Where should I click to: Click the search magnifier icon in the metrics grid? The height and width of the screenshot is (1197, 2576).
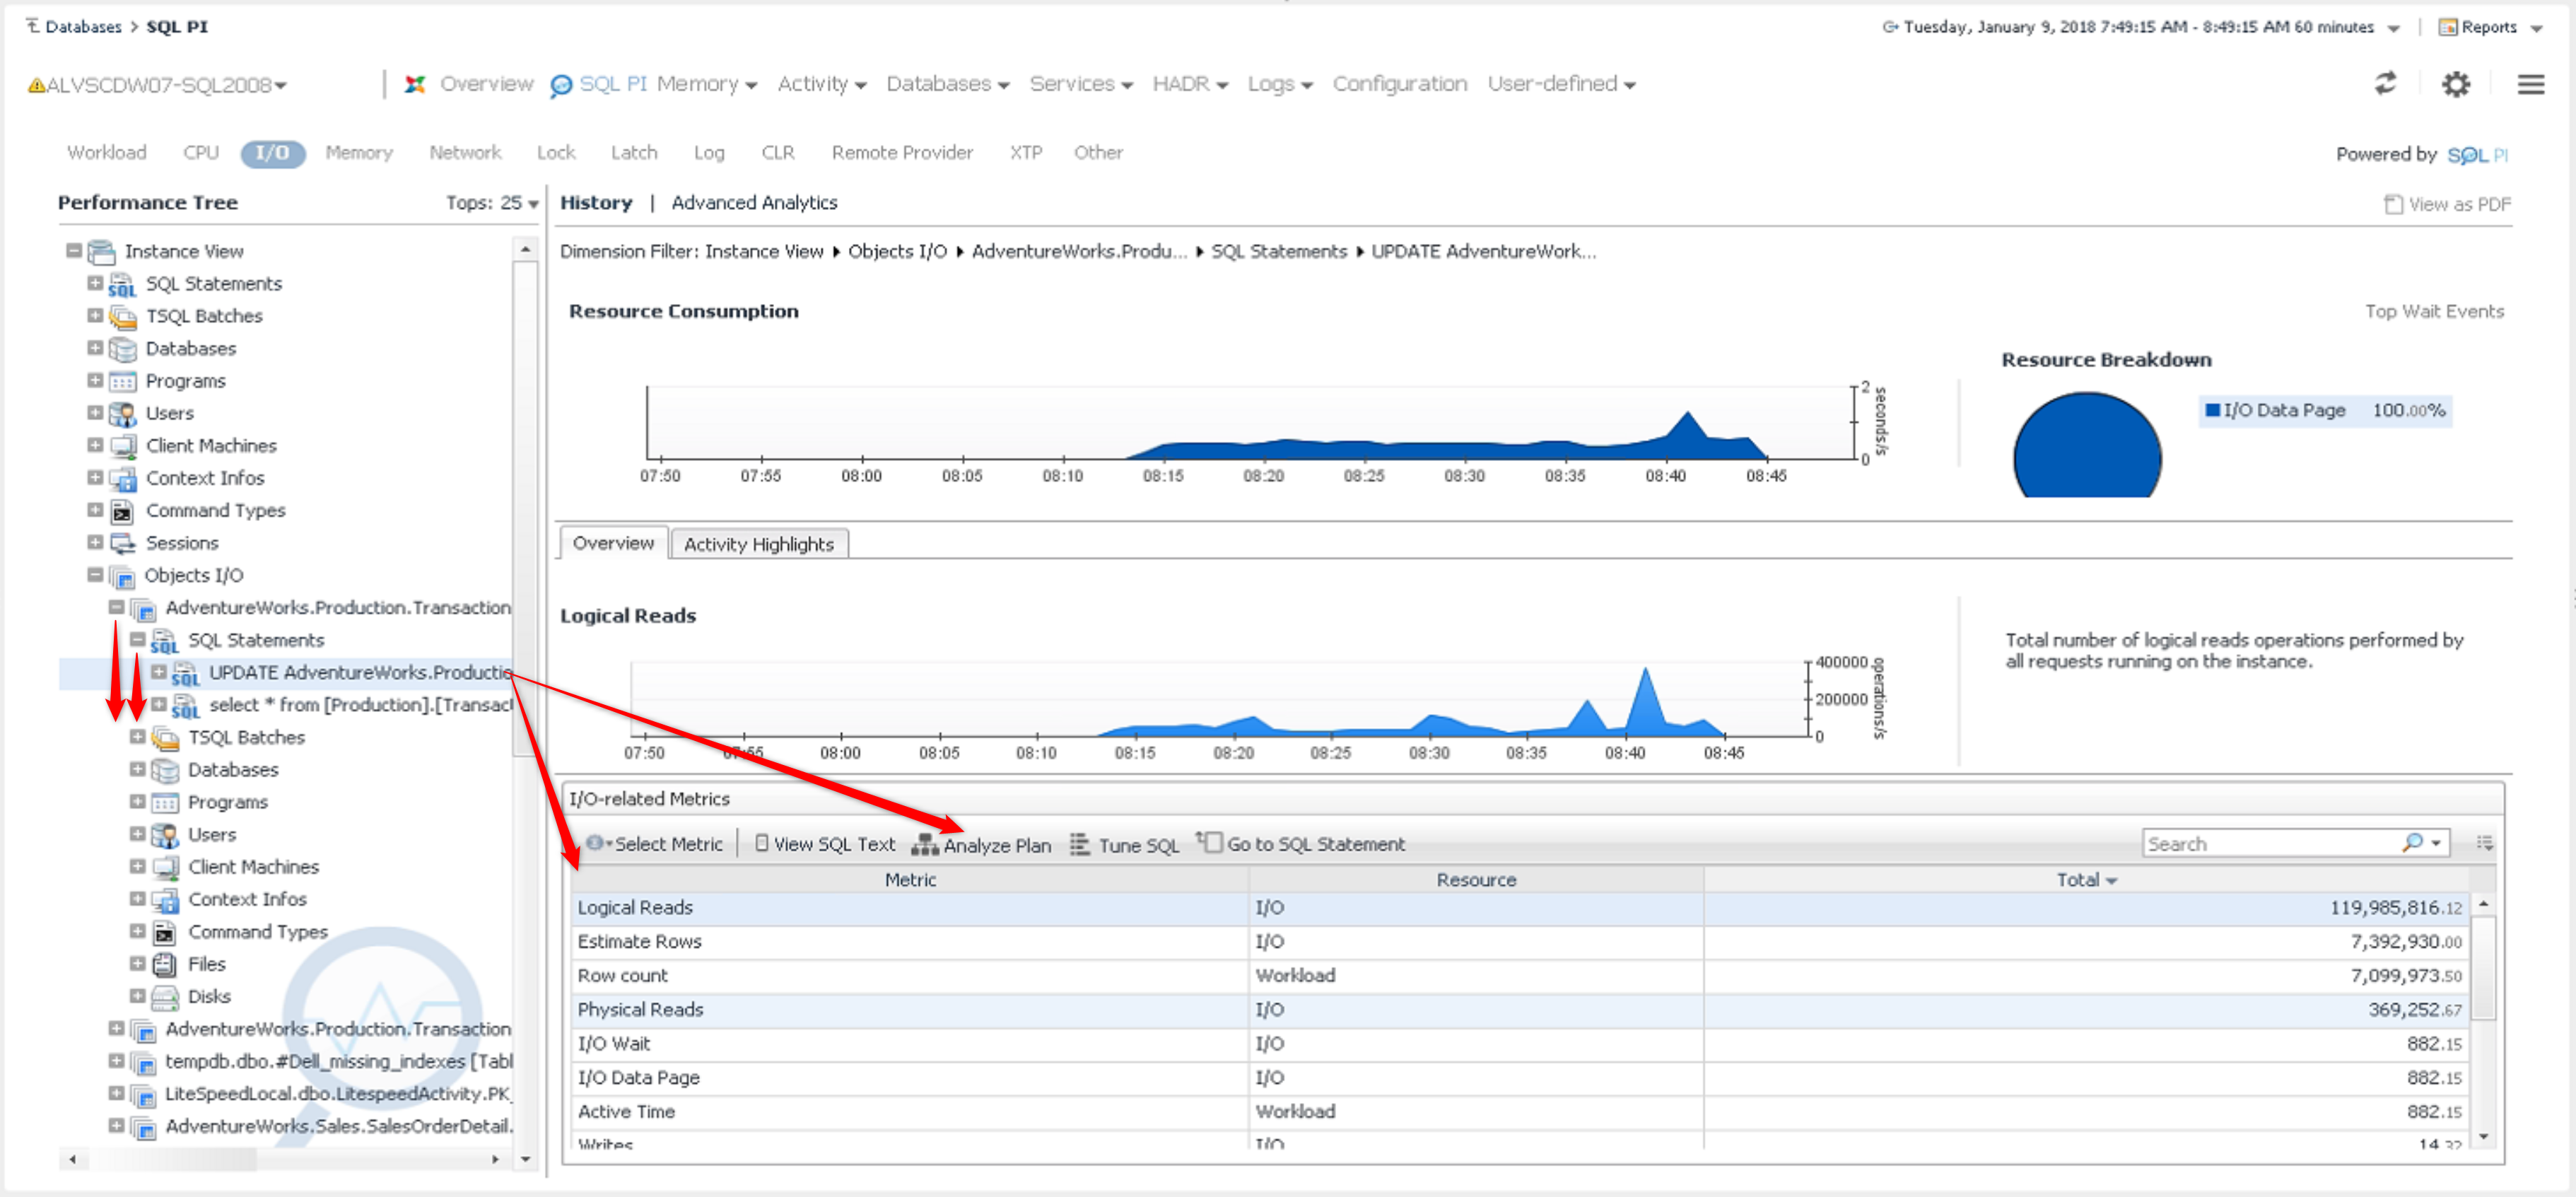coord(2412,843)
